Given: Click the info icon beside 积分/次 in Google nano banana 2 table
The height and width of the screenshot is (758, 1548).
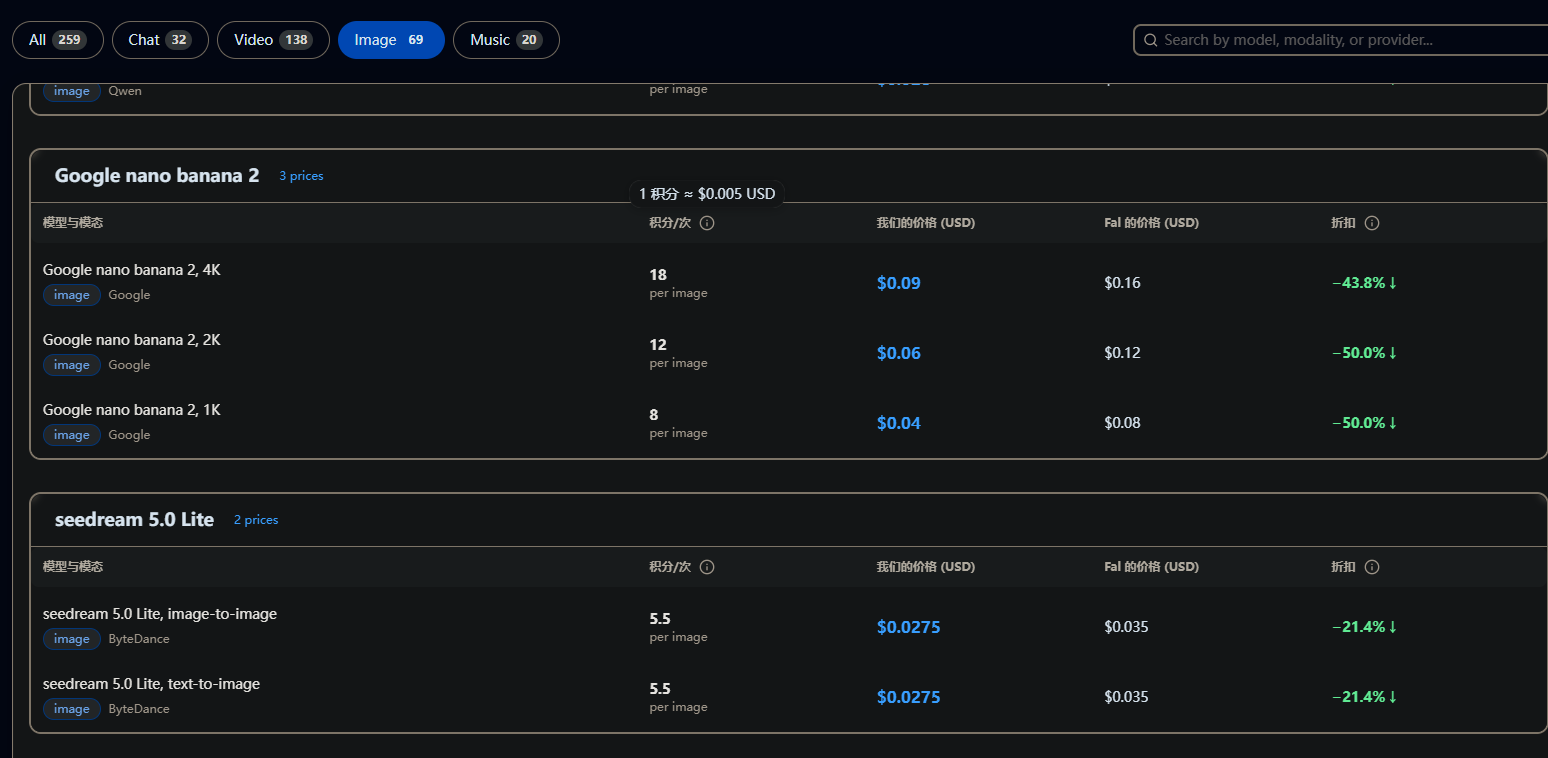Looking at the screenshot, I should (x=707, y=223).
